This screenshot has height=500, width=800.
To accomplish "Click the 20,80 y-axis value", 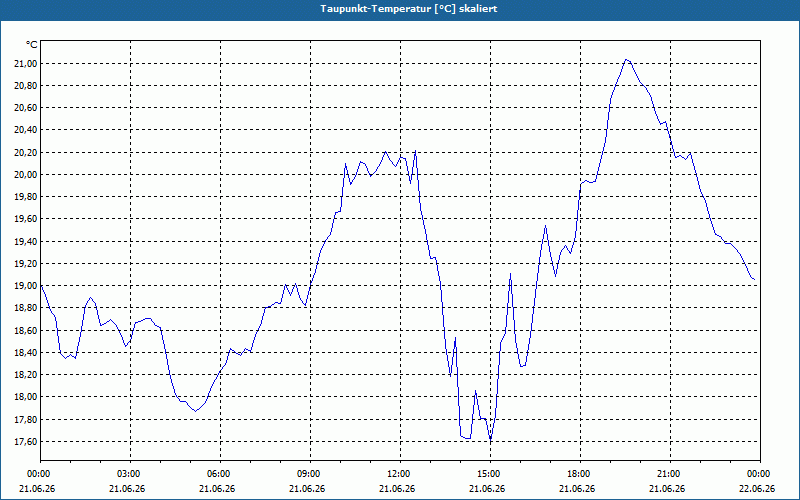I will coord(25,86).
